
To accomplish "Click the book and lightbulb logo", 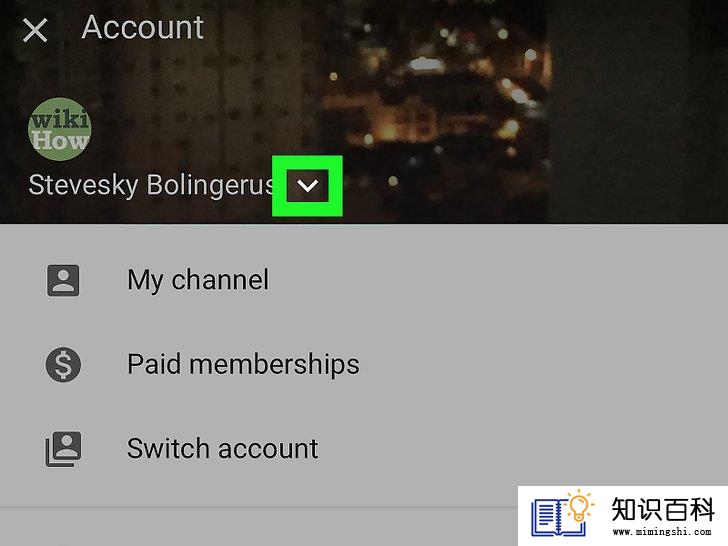I will click(563, 514).
